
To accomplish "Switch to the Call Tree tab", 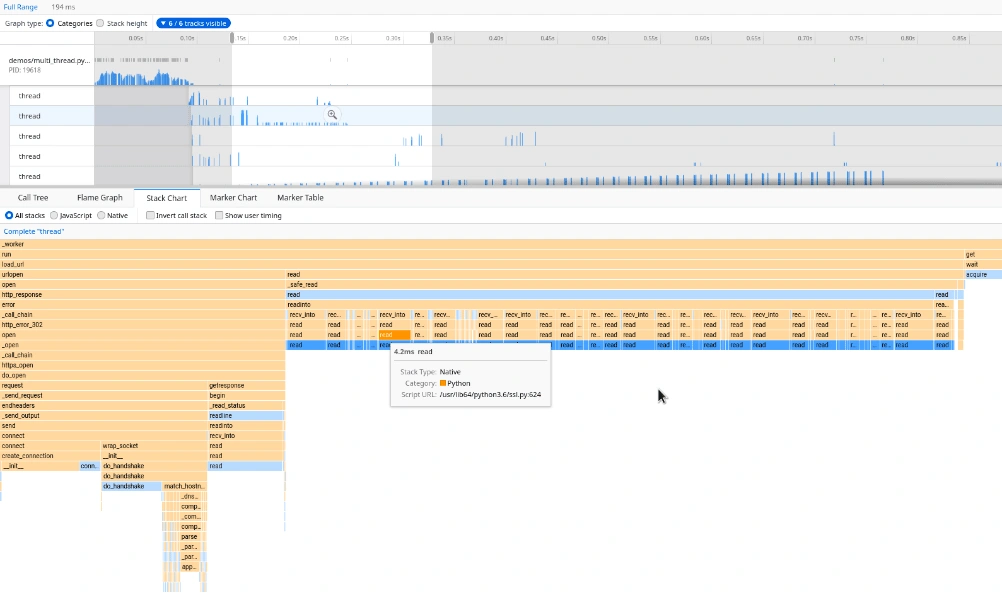I will pos(33,197).
